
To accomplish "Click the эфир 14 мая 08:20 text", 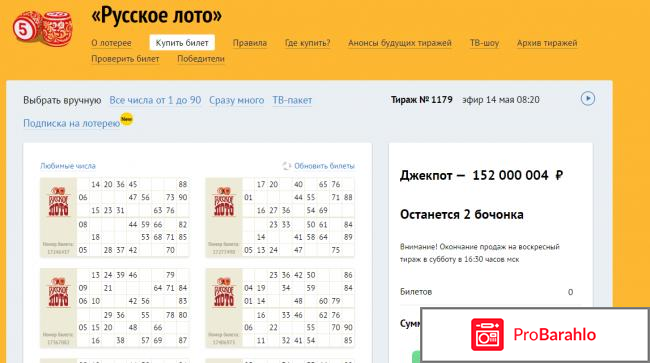I will tap(501, 100).
